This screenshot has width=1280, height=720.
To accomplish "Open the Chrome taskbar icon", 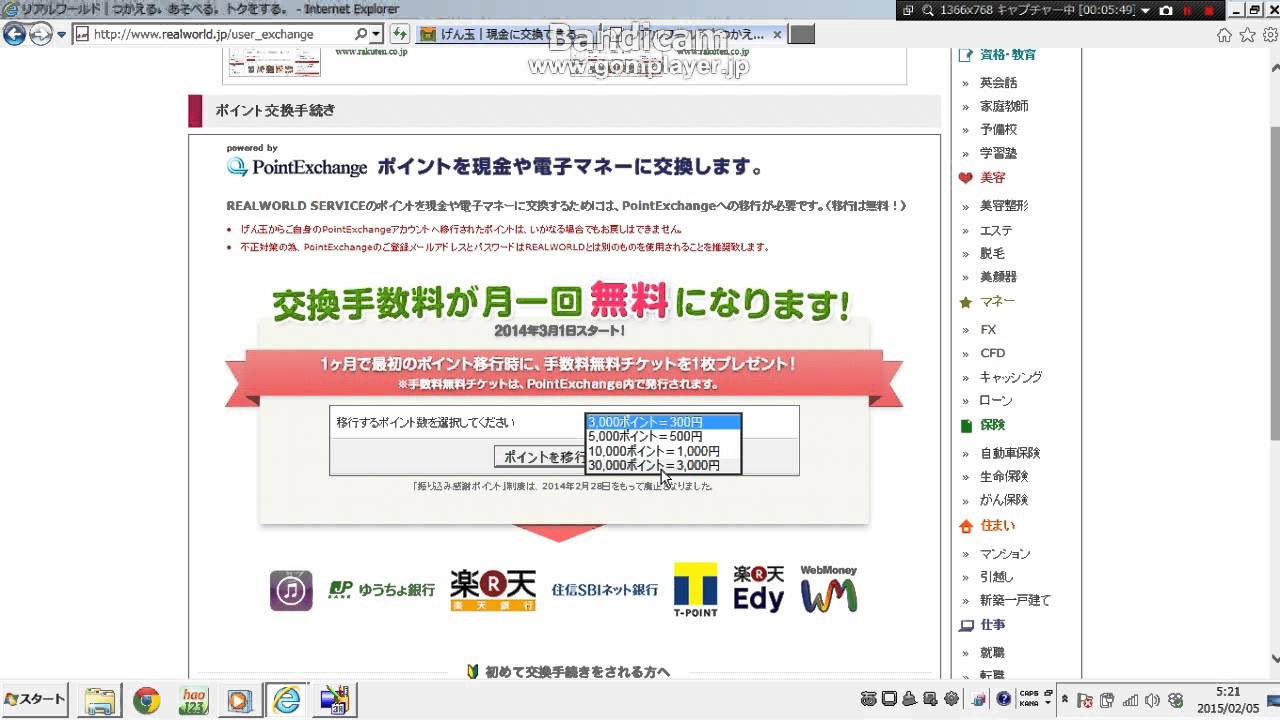I will pyautogui.click(x=147, y=700).
